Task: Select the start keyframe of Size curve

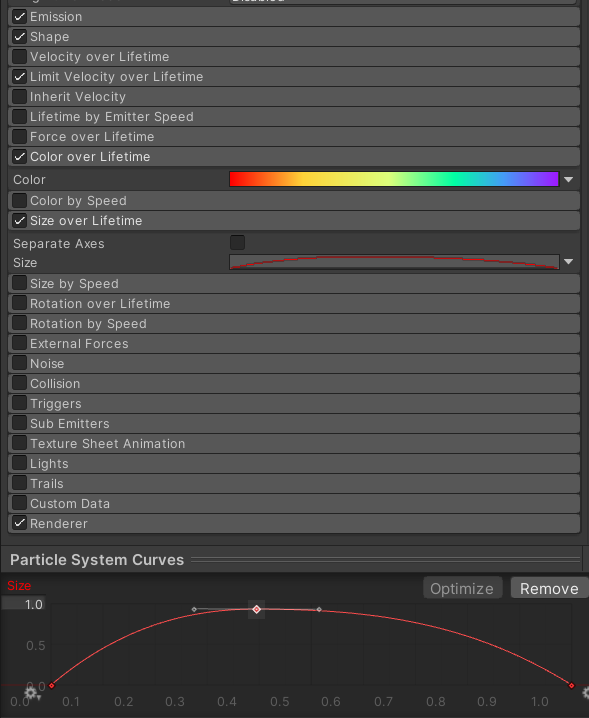Action: click(x=52, y=685)
